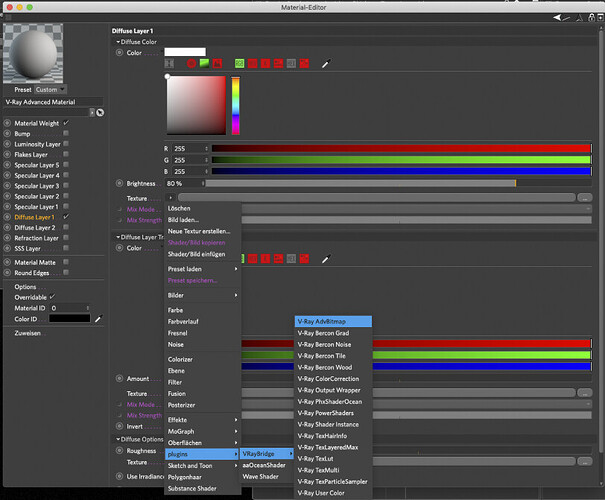Switch to HSV sliders icon in Diffuse Color
605x500 pixels.
(252, 63)
